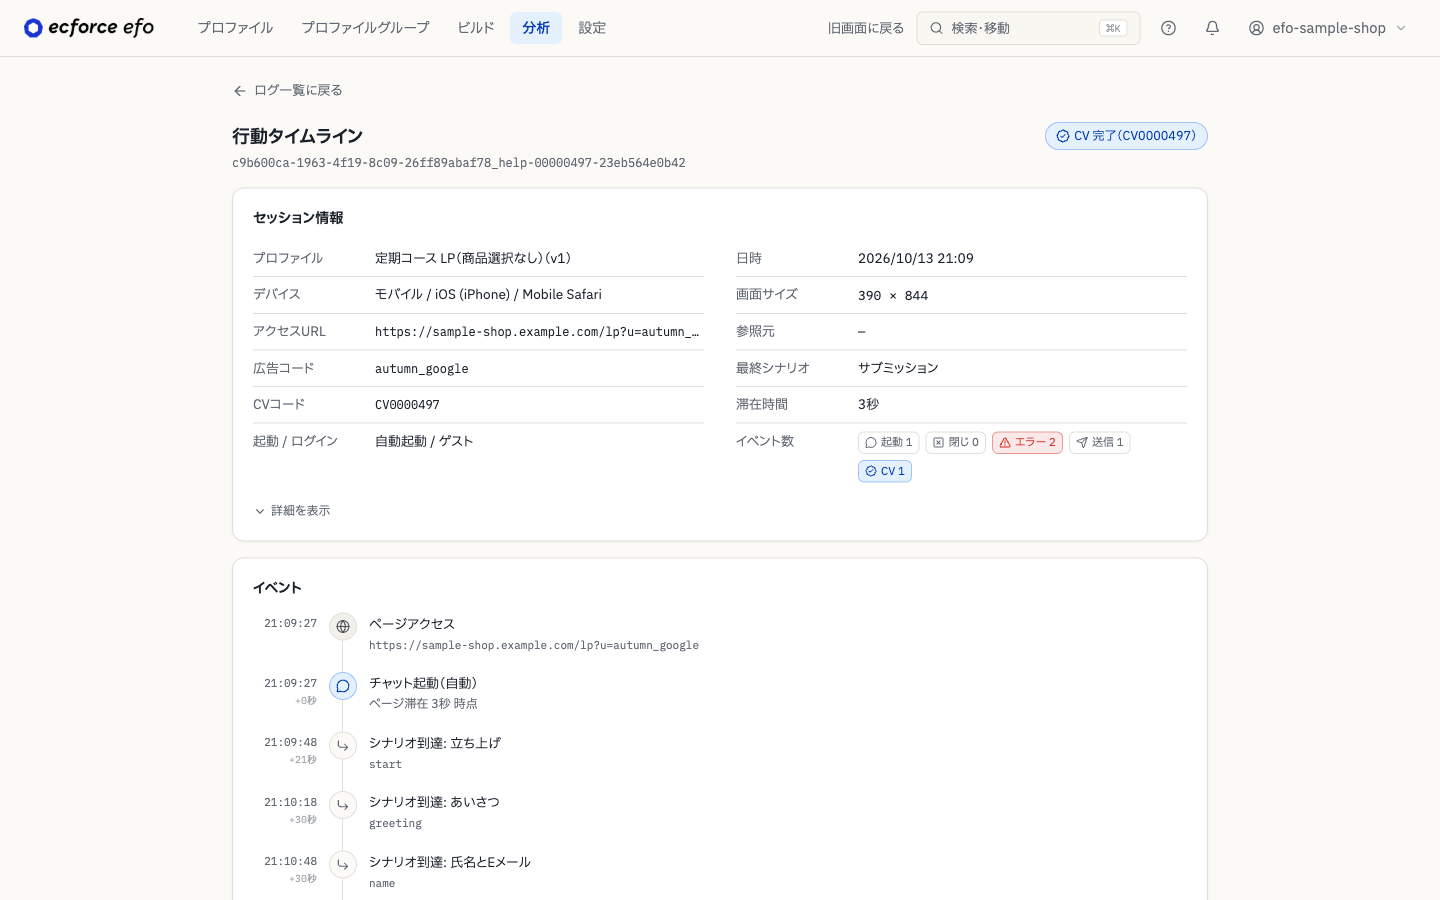The image size is (1440, 900).
Task: Open the notifications bell
Action: point(1212,28)
